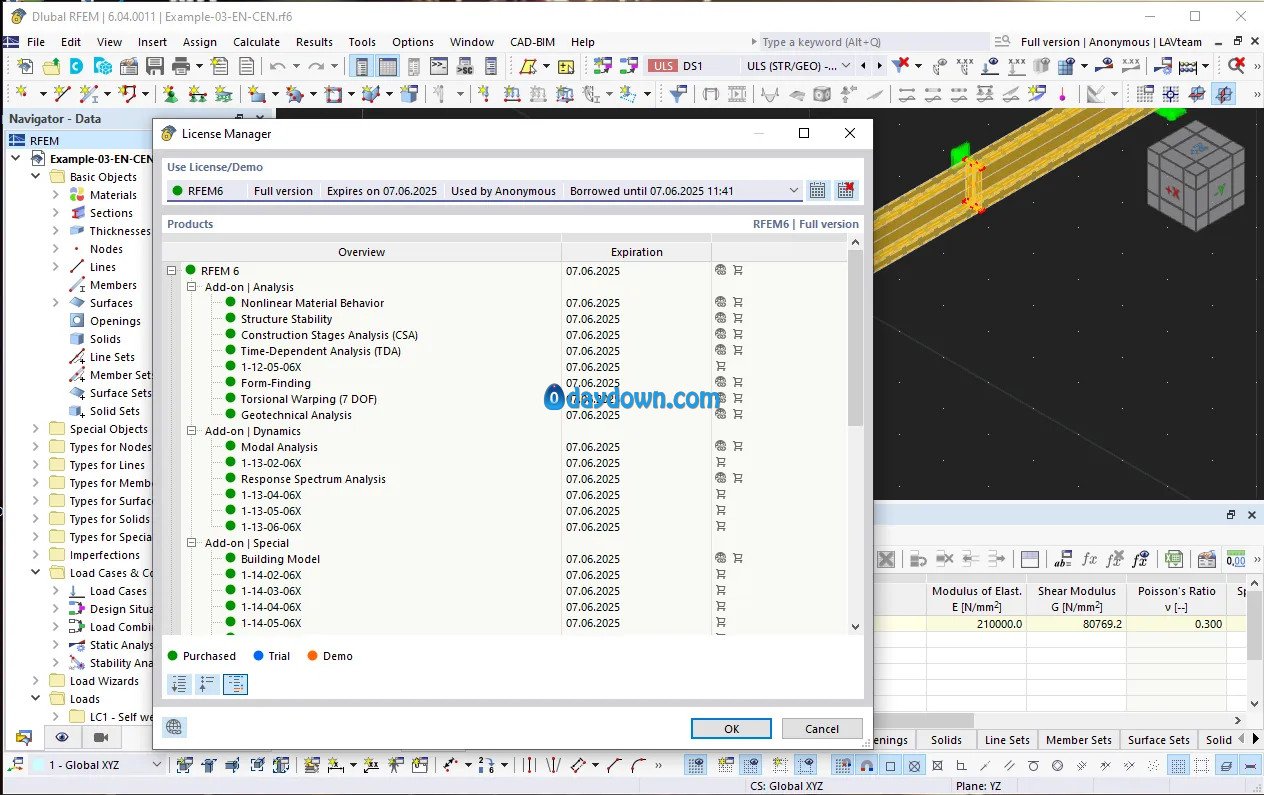Click the magnifier with red X icon

click(x=1236, y=66)
